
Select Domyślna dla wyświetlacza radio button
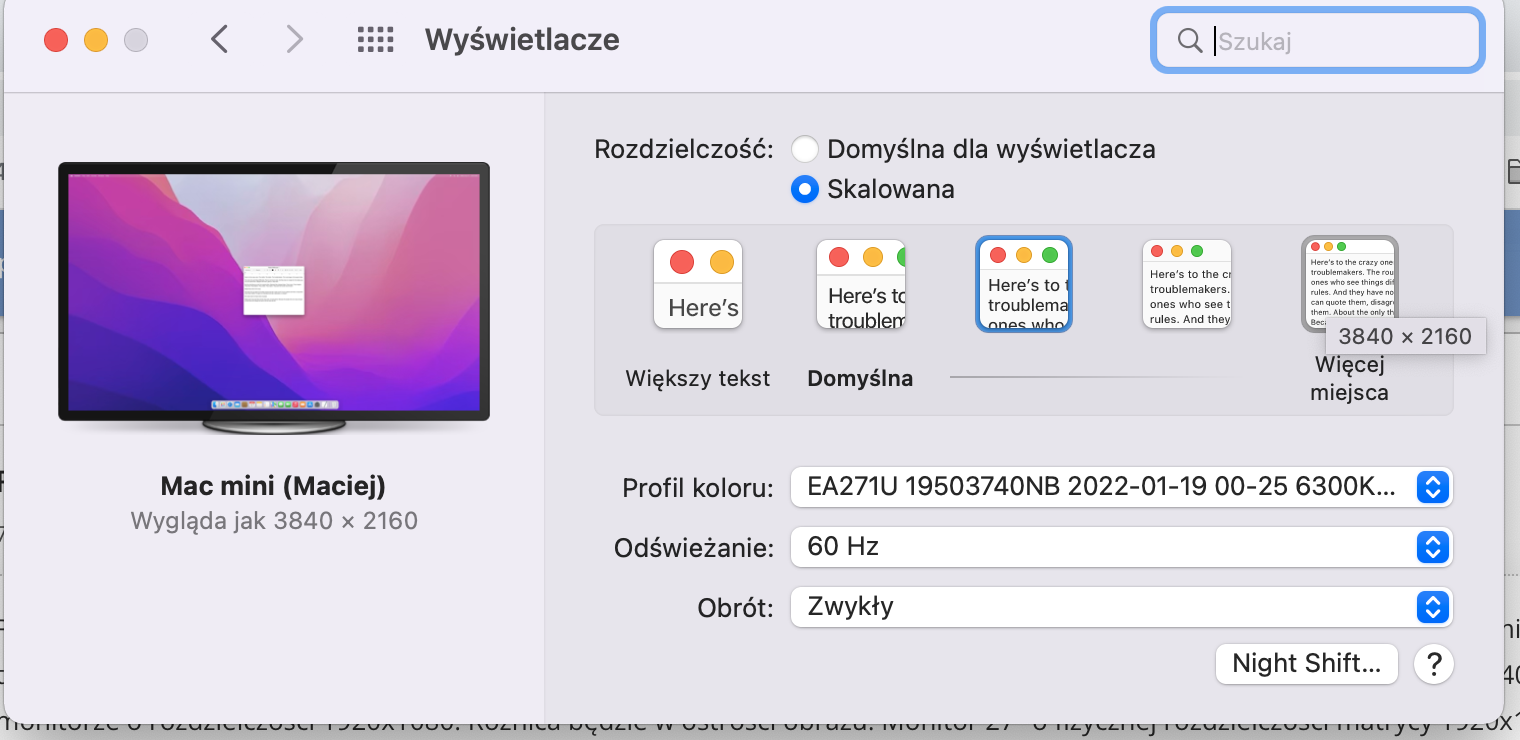805,150
